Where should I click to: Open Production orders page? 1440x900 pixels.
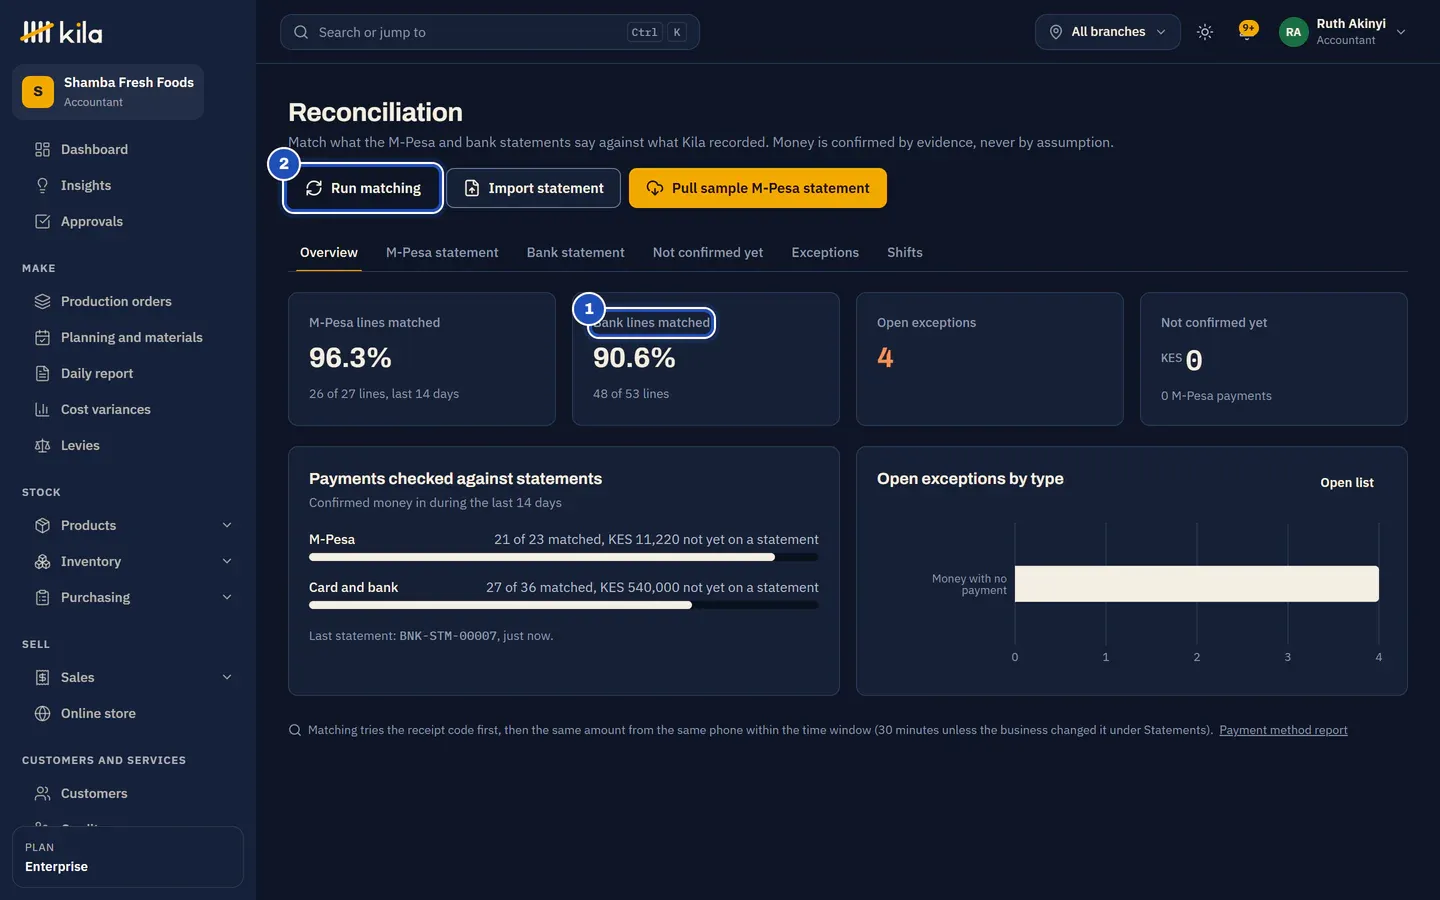coord(128,301)
